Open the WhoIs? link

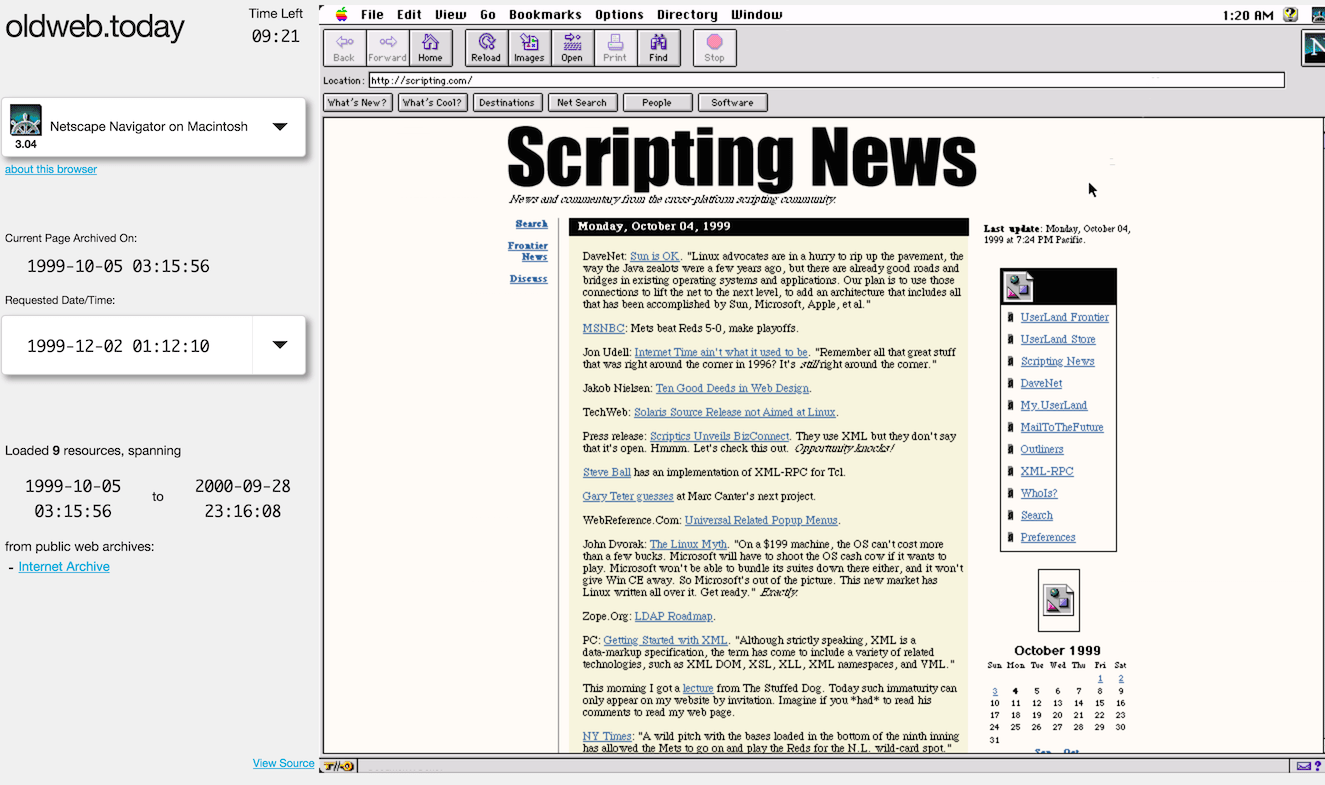click(x=1038, y=493)
